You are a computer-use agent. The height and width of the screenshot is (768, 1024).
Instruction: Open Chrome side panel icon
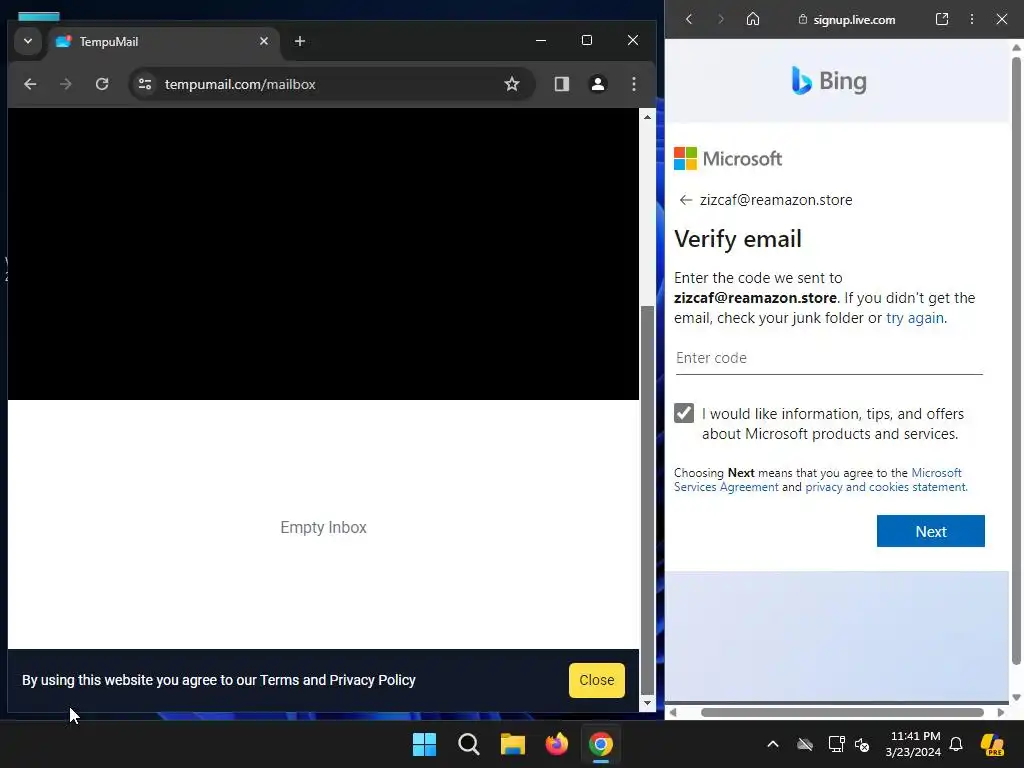click(562, 84)
